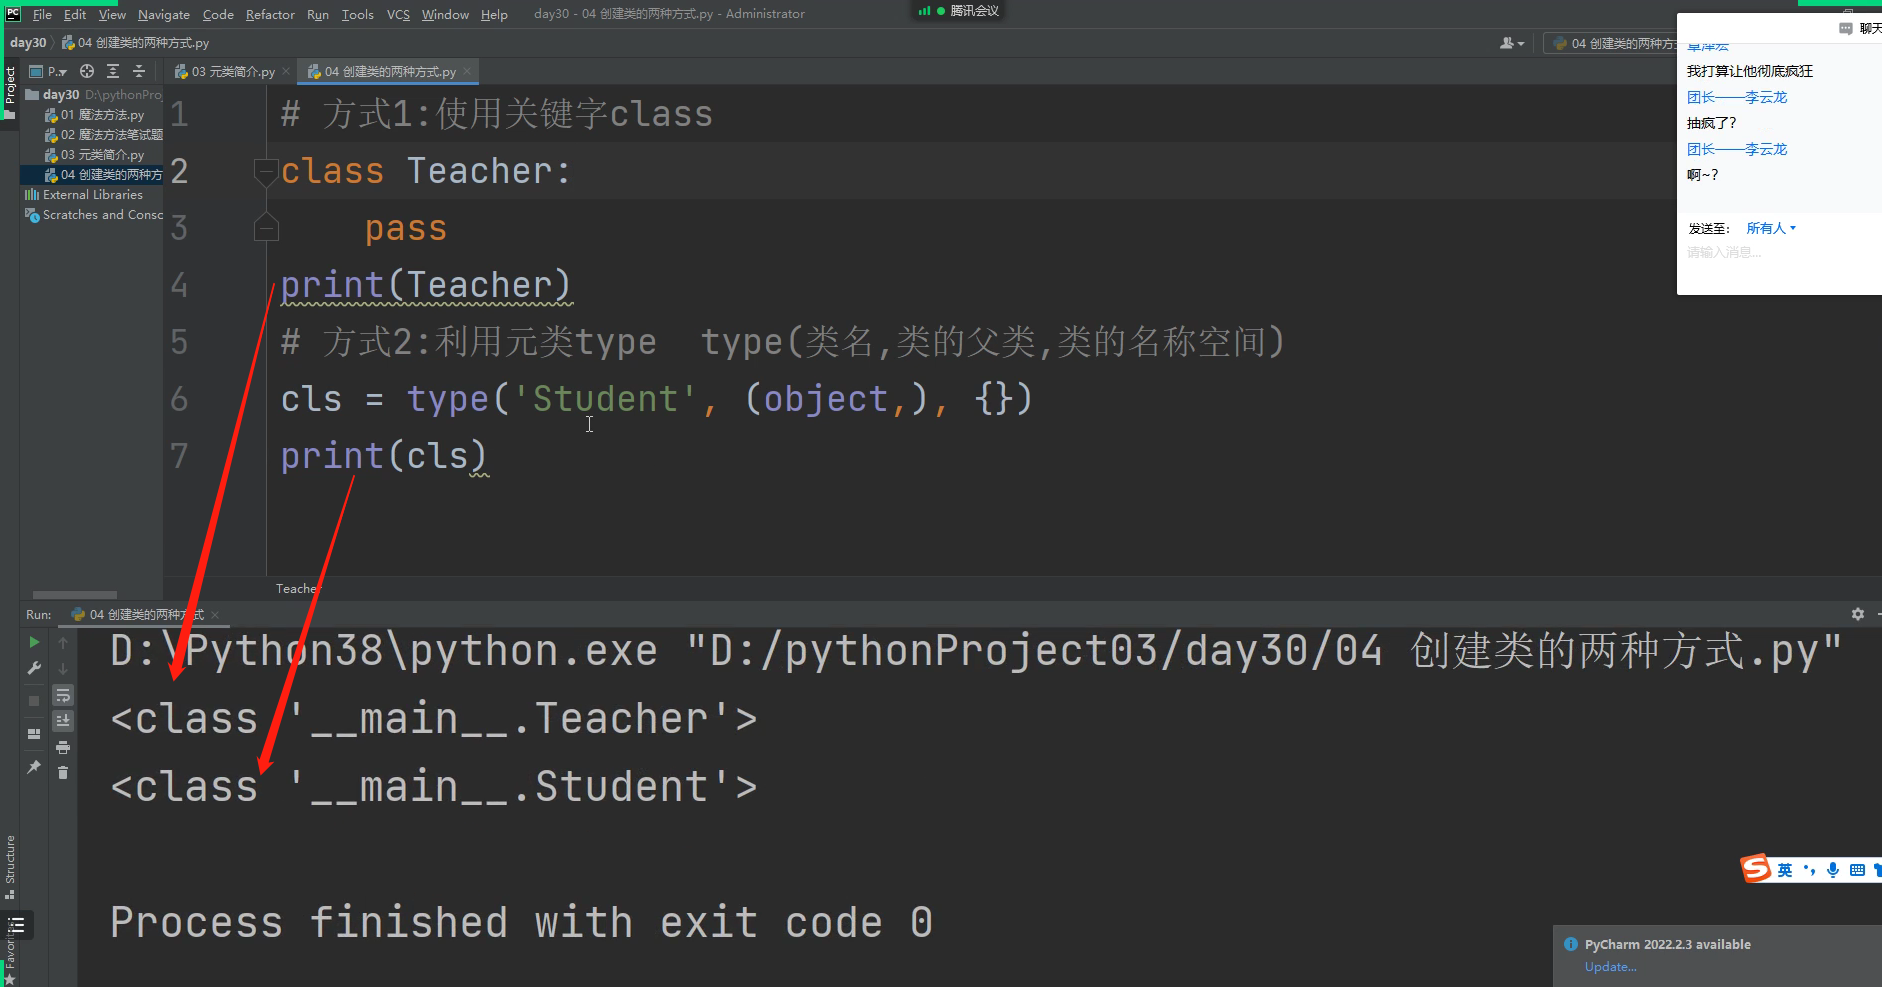Click the Down the Stack Trace arrow

(63, 668)
